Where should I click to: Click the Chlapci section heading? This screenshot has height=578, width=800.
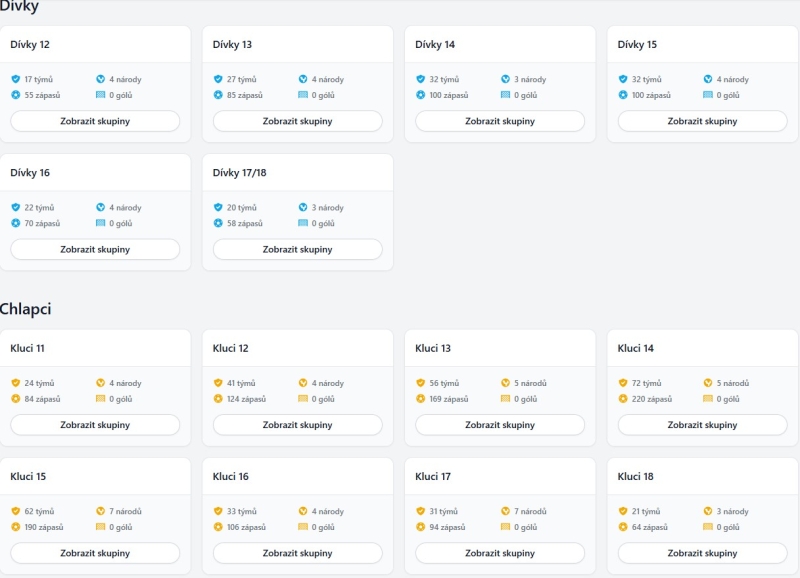pyautogui.click(x=25, y=309)
